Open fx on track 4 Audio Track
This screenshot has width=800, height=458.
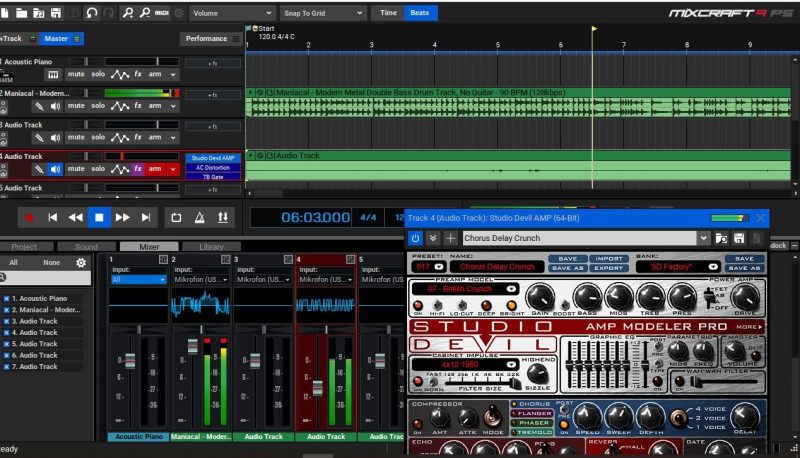click(x=138, y=169)
